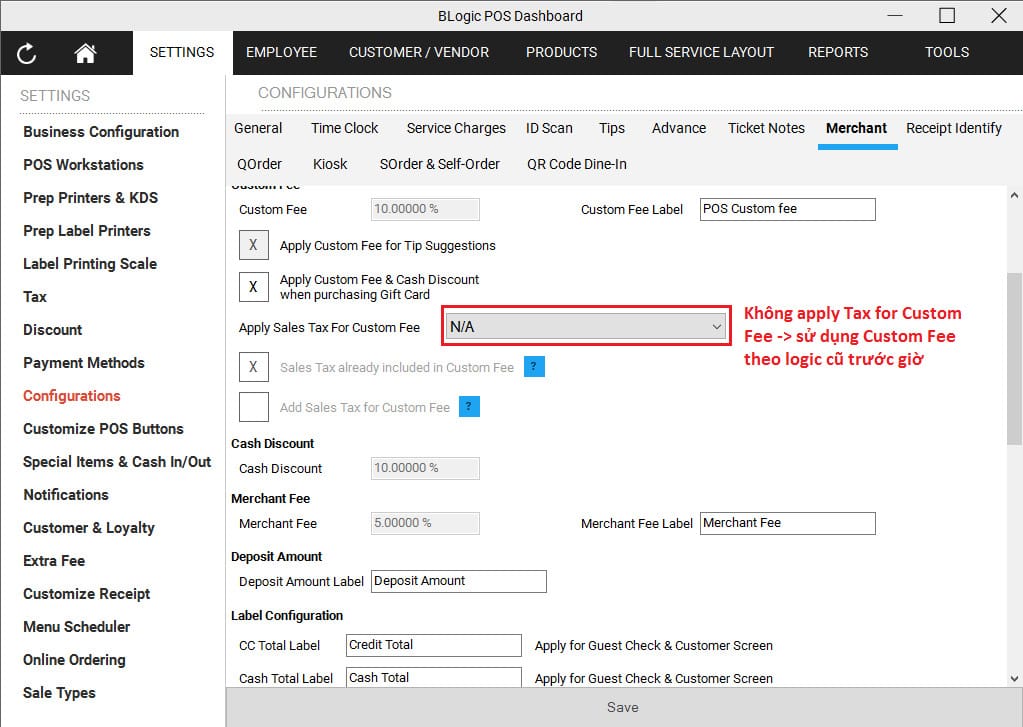Uncheck Sales Tax already included in Custom Fee
Screen dimensions: 1023x727
click(253, 367)
